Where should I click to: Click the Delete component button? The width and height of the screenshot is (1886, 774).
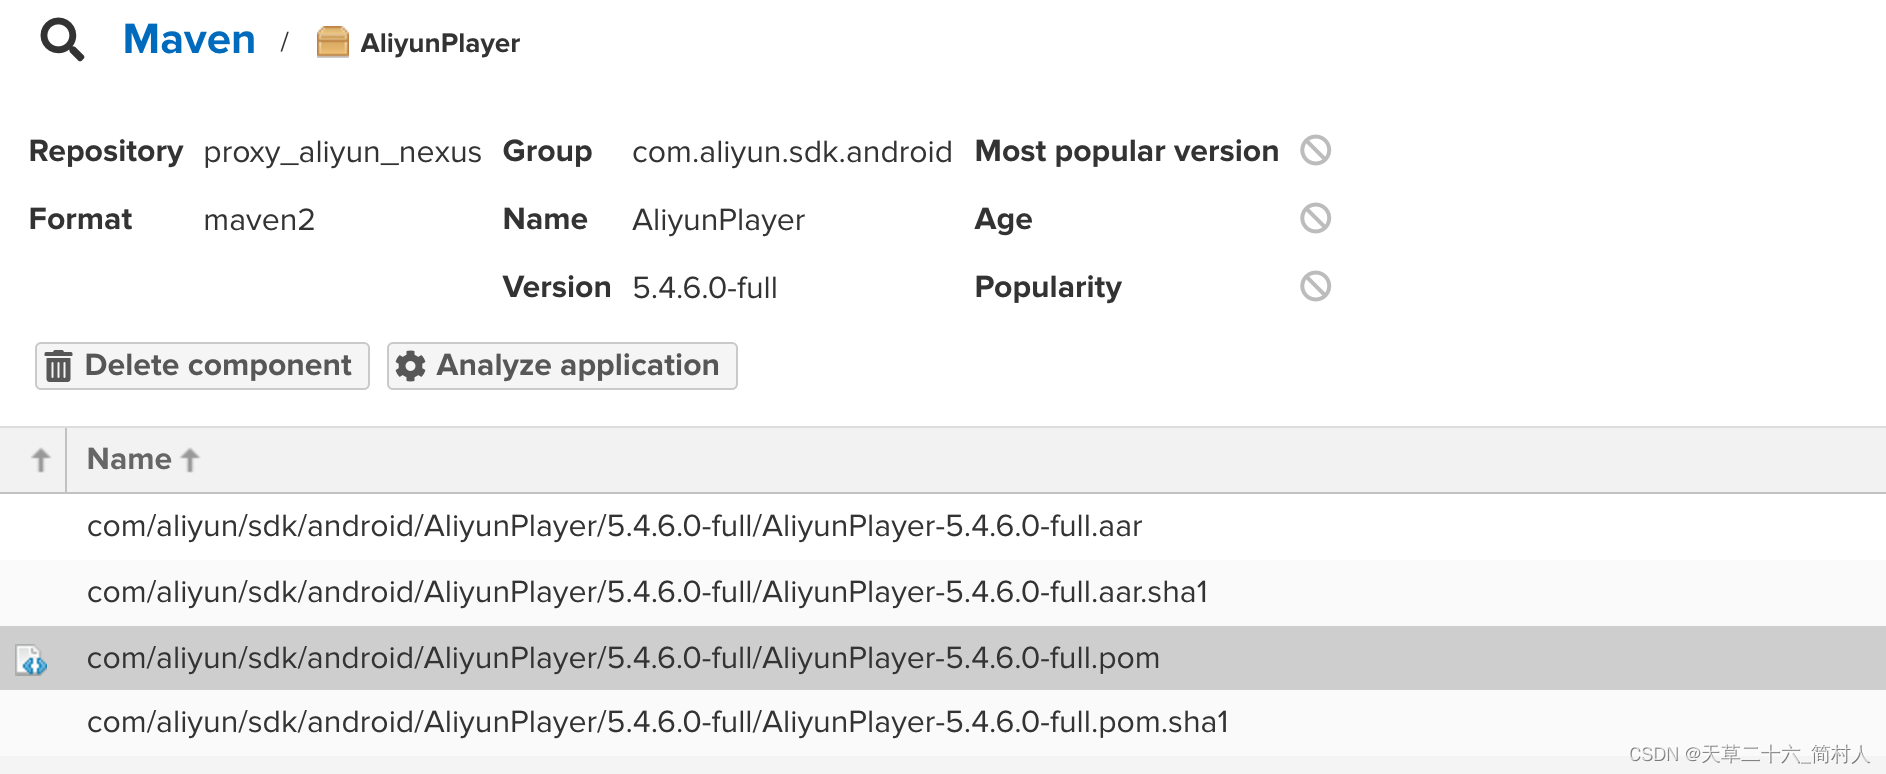pyautogui.click(x=202, y=366)
